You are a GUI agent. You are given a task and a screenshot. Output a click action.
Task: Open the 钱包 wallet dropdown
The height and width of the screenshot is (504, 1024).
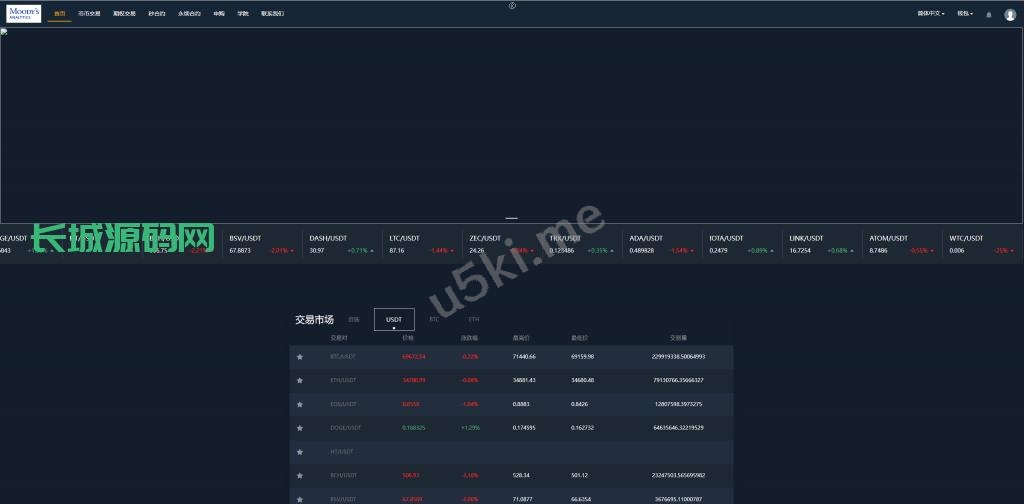965,14
